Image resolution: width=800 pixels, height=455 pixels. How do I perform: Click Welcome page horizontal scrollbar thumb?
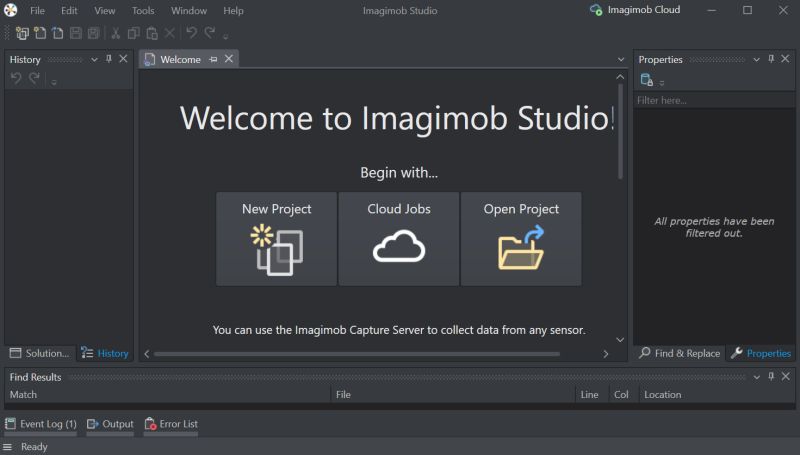[x=357, y=354]
